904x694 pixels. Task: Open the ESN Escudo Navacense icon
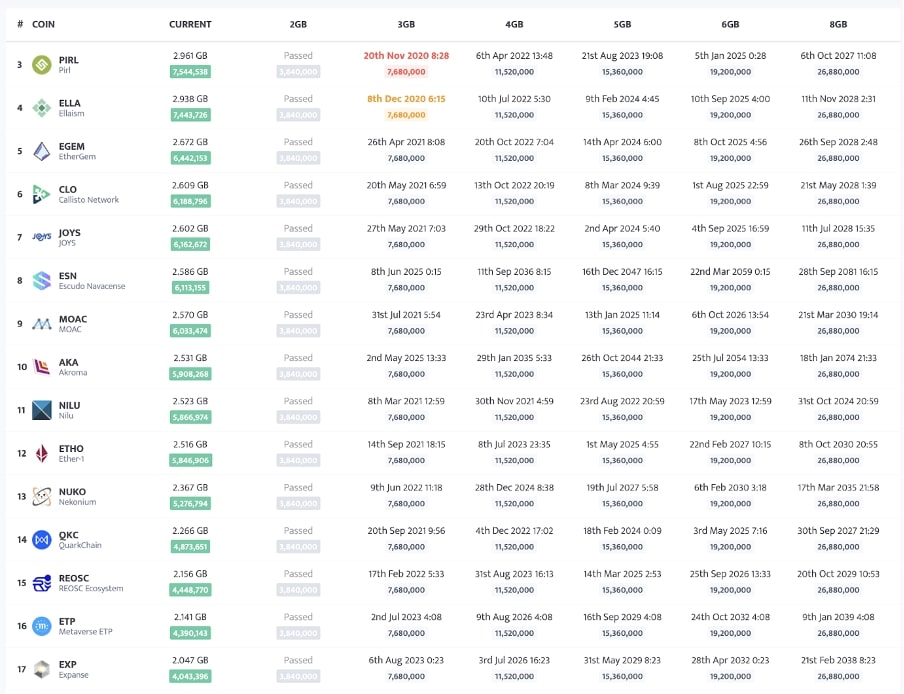pos(42,281)
